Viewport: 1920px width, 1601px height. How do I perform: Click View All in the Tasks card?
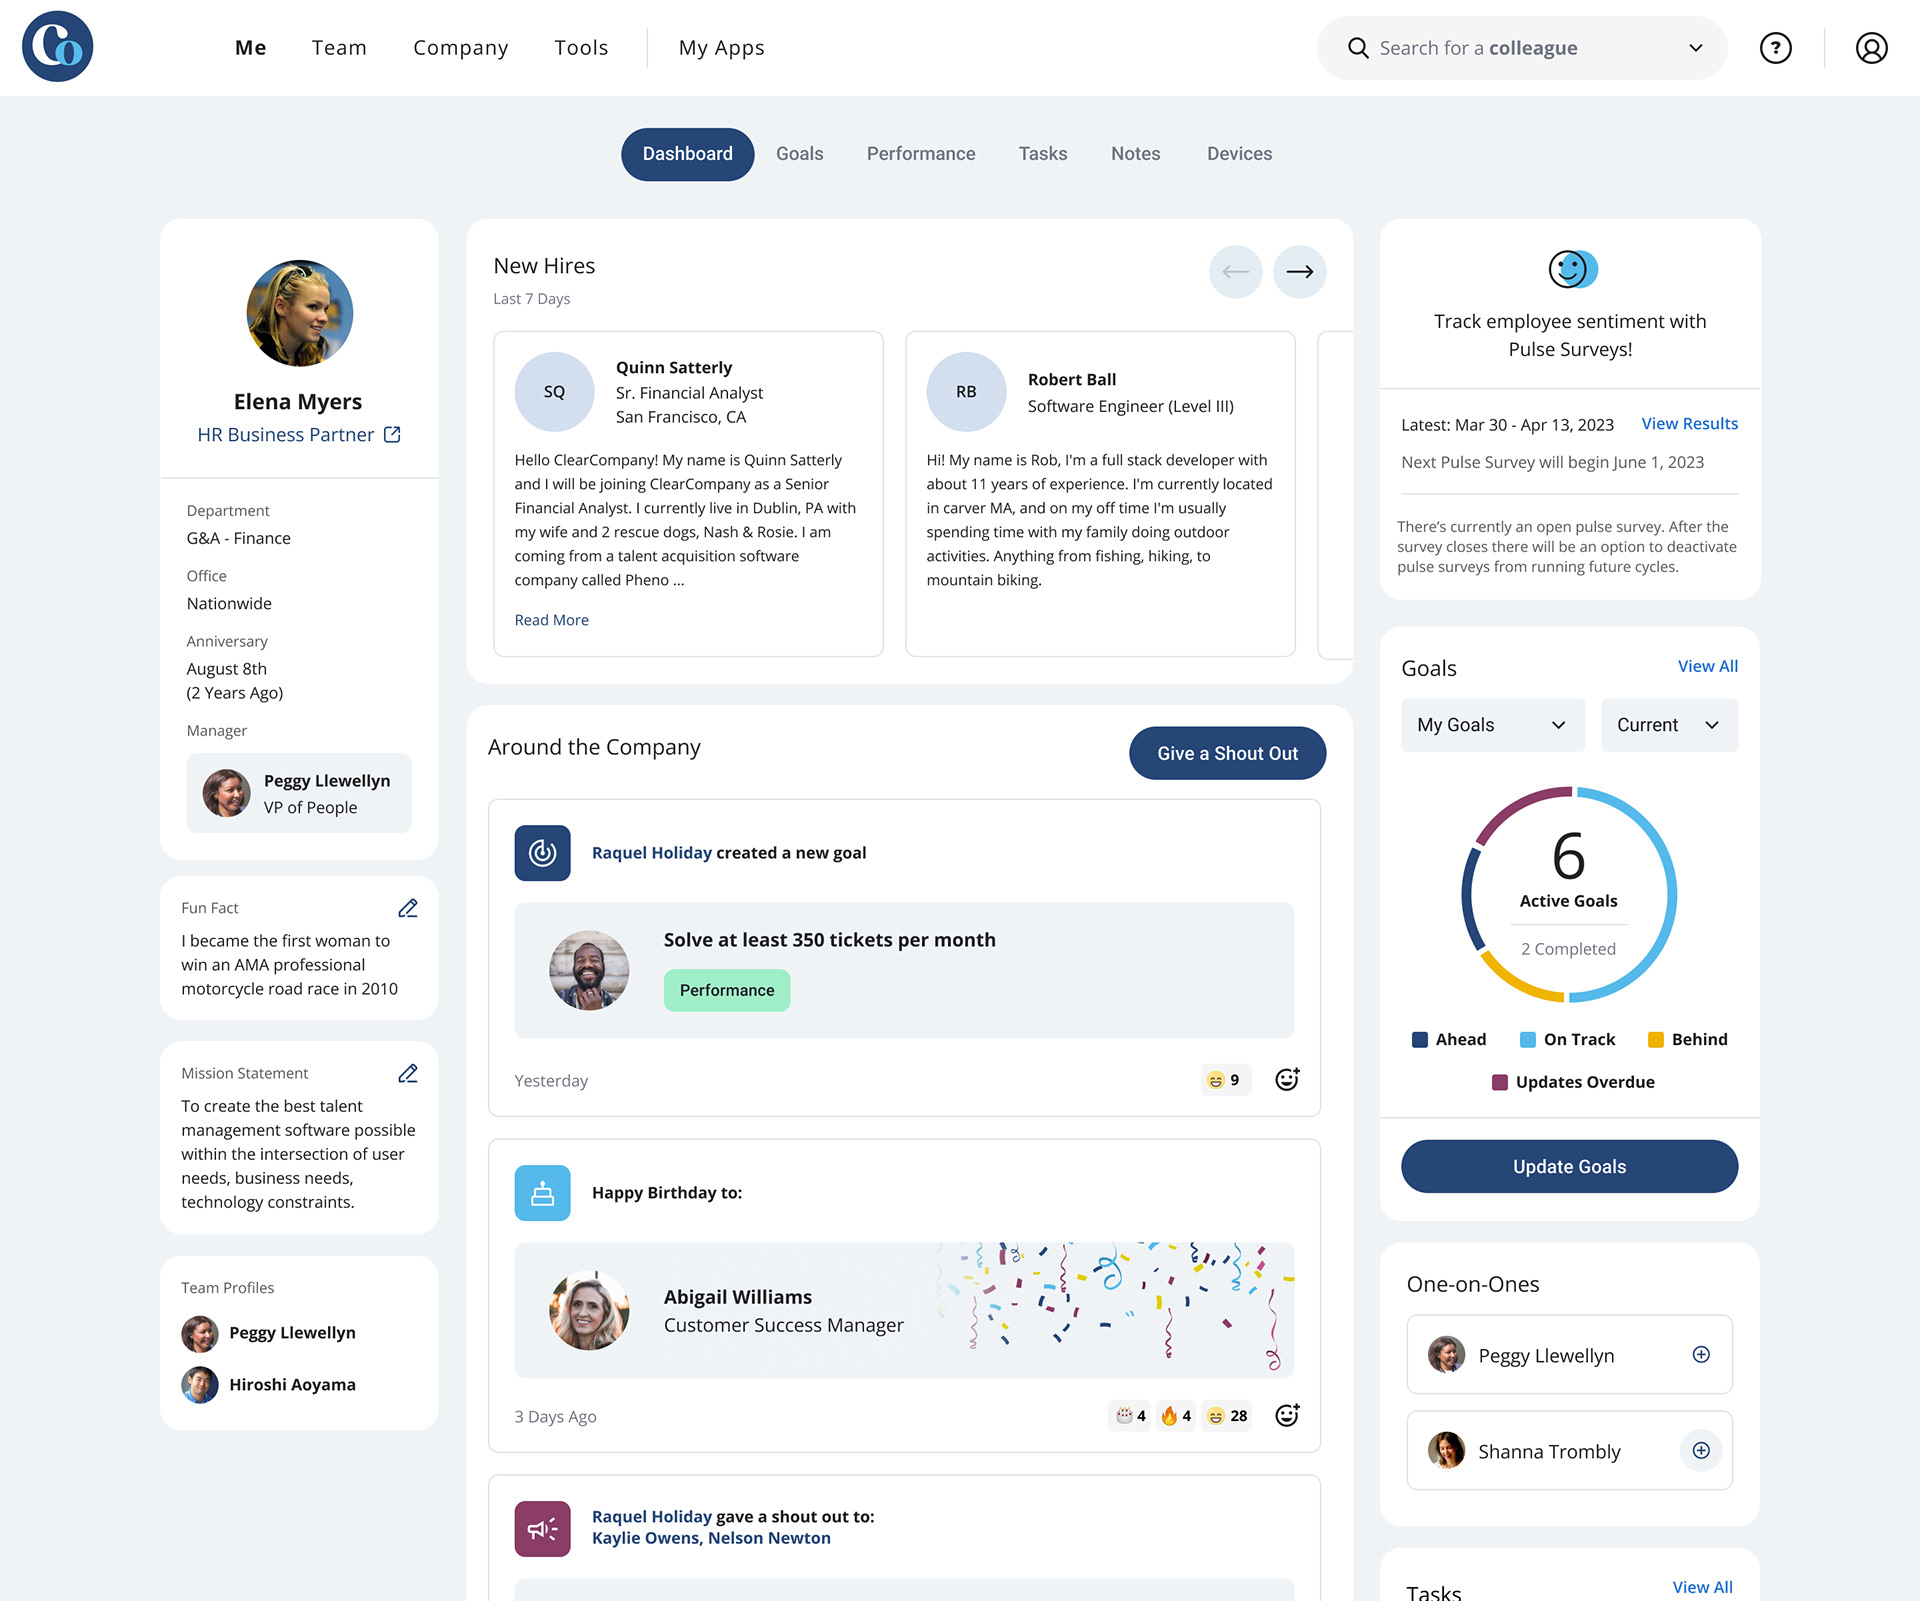click(x=1702, y=1587)
